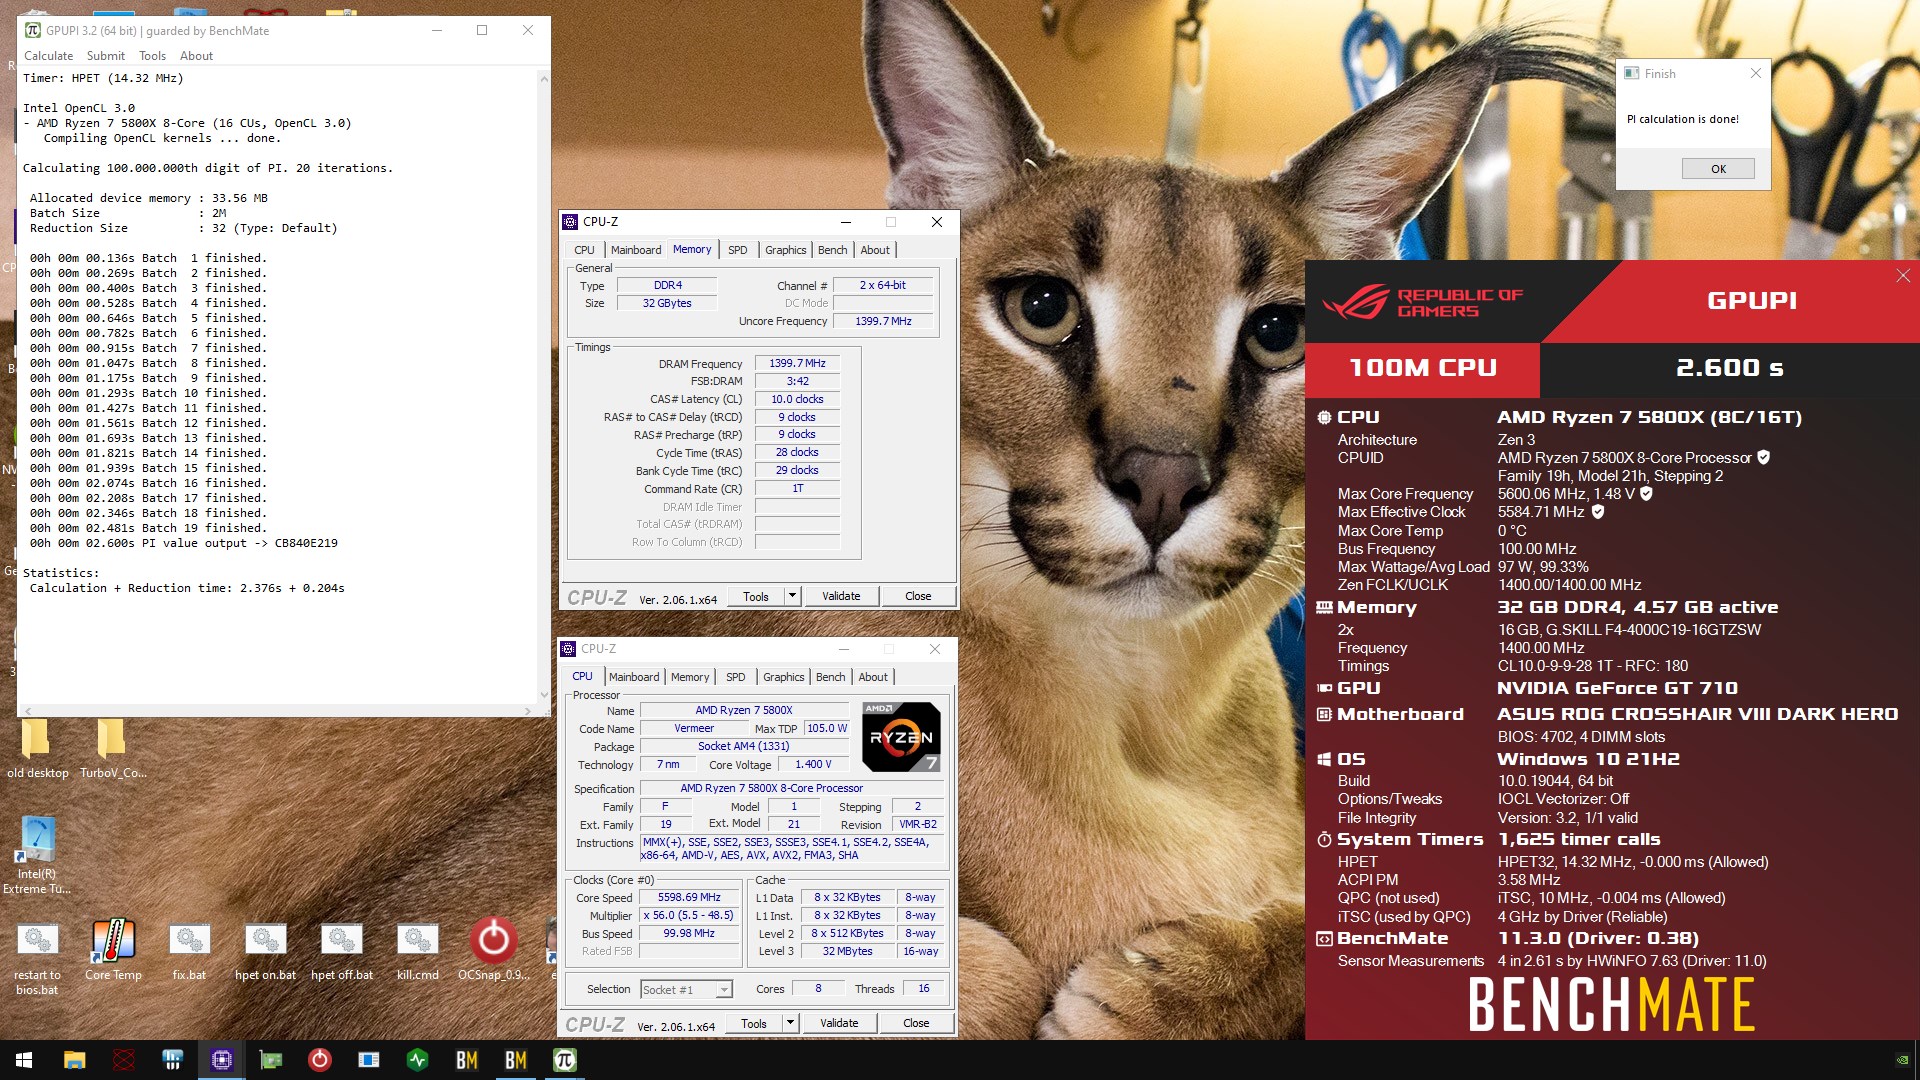Viewport: 1920px width, 1080px height.
Task: Click the CAS# Latency 10.0 clocks value
Action: 797,399
